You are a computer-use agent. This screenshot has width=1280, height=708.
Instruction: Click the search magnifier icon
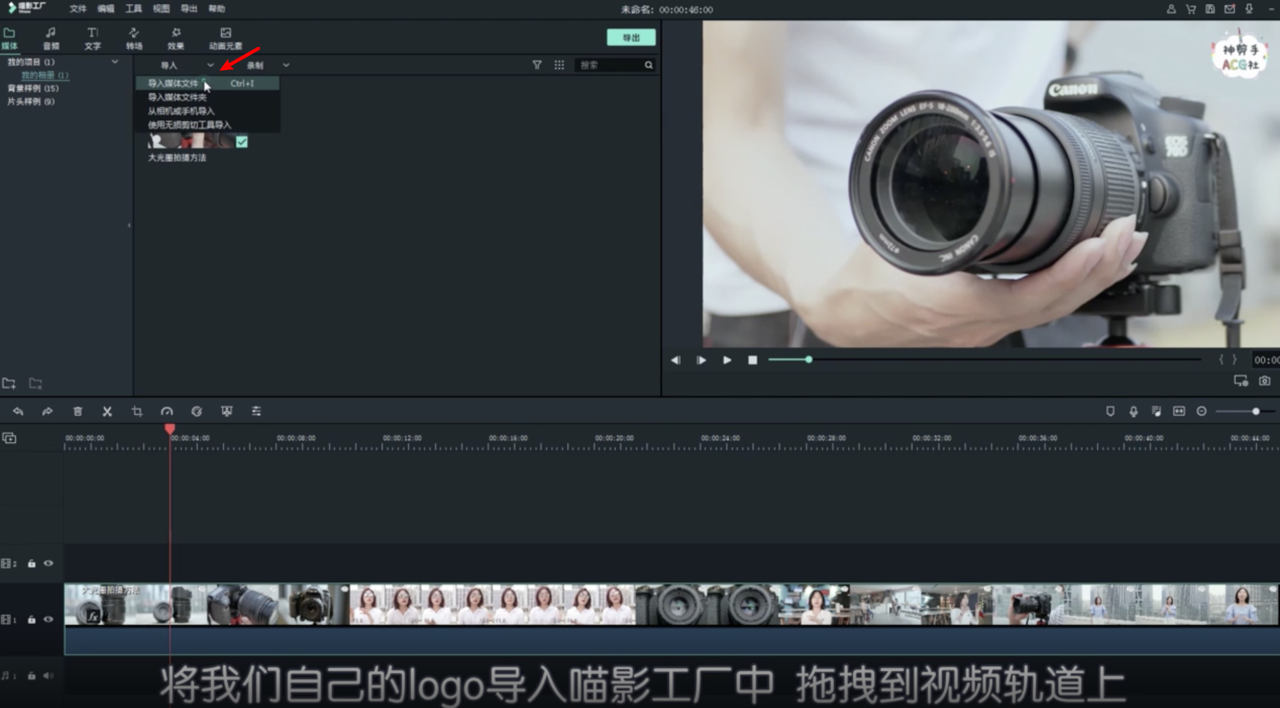648,65
